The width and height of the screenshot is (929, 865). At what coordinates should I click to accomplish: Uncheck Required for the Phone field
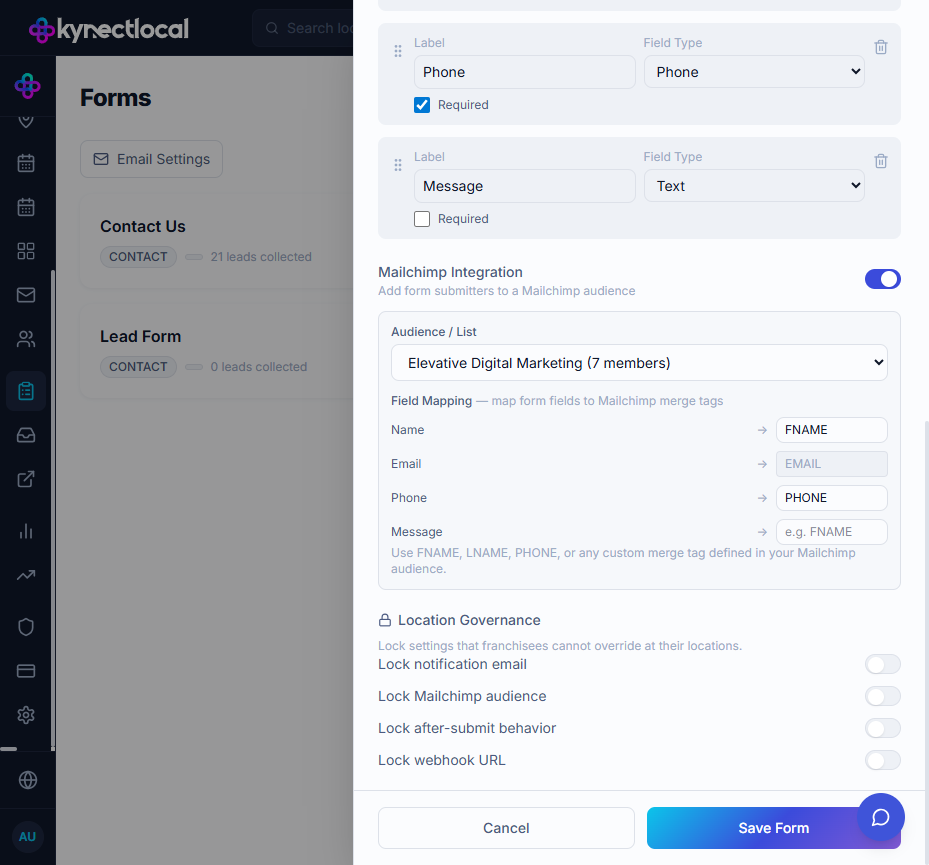tap(422, 105)
